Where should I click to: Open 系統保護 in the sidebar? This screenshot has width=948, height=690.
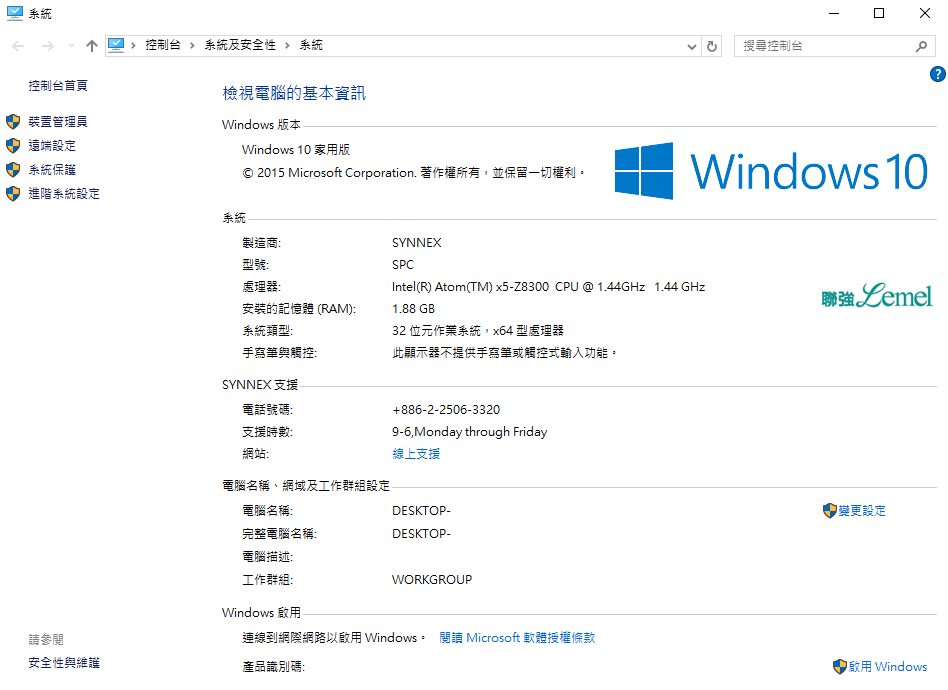click(x=52, y=170)
